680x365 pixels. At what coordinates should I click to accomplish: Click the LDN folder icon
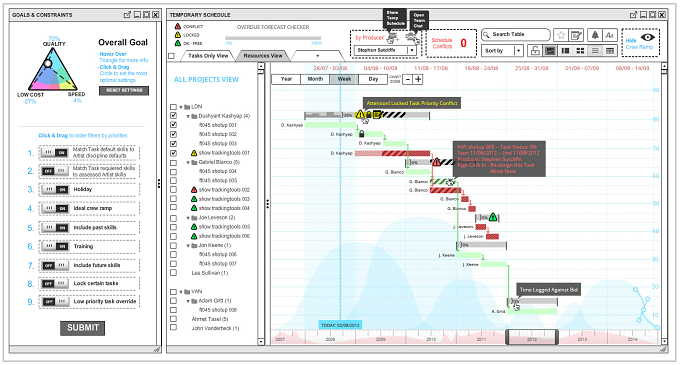coord(187,107)
